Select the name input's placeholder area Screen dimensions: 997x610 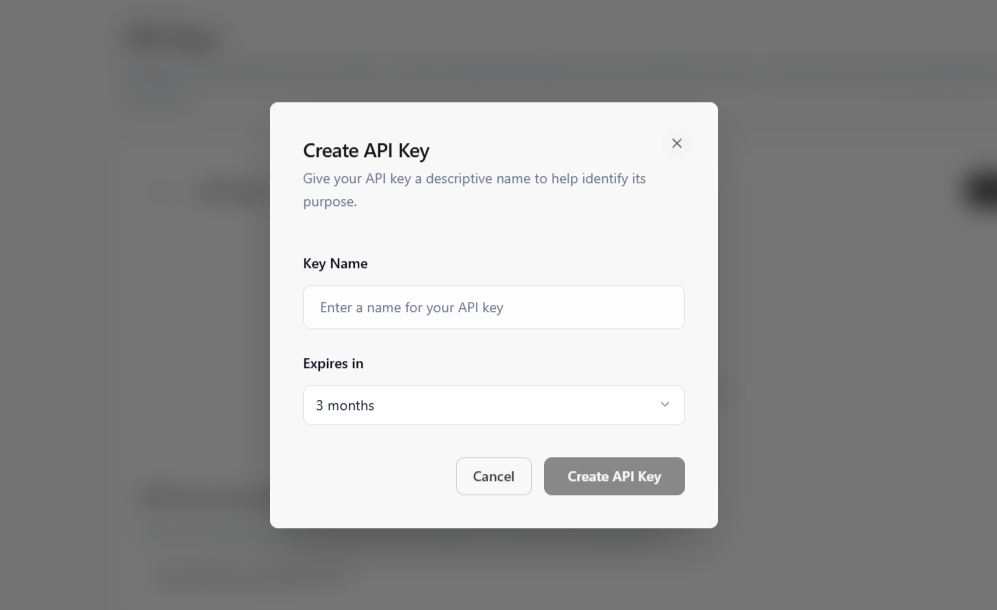pos(410,307)
